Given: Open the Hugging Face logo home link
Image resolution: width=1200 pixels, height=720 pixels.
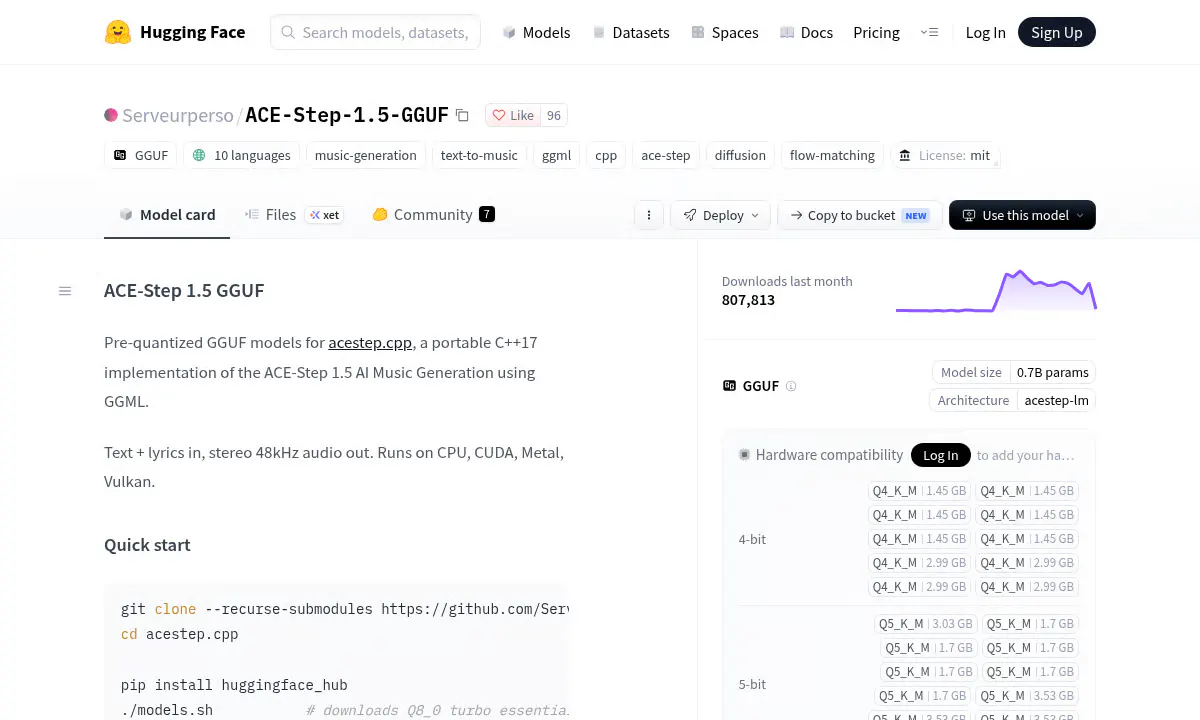Looking at the screenshot, I should (x=175, y=32).
